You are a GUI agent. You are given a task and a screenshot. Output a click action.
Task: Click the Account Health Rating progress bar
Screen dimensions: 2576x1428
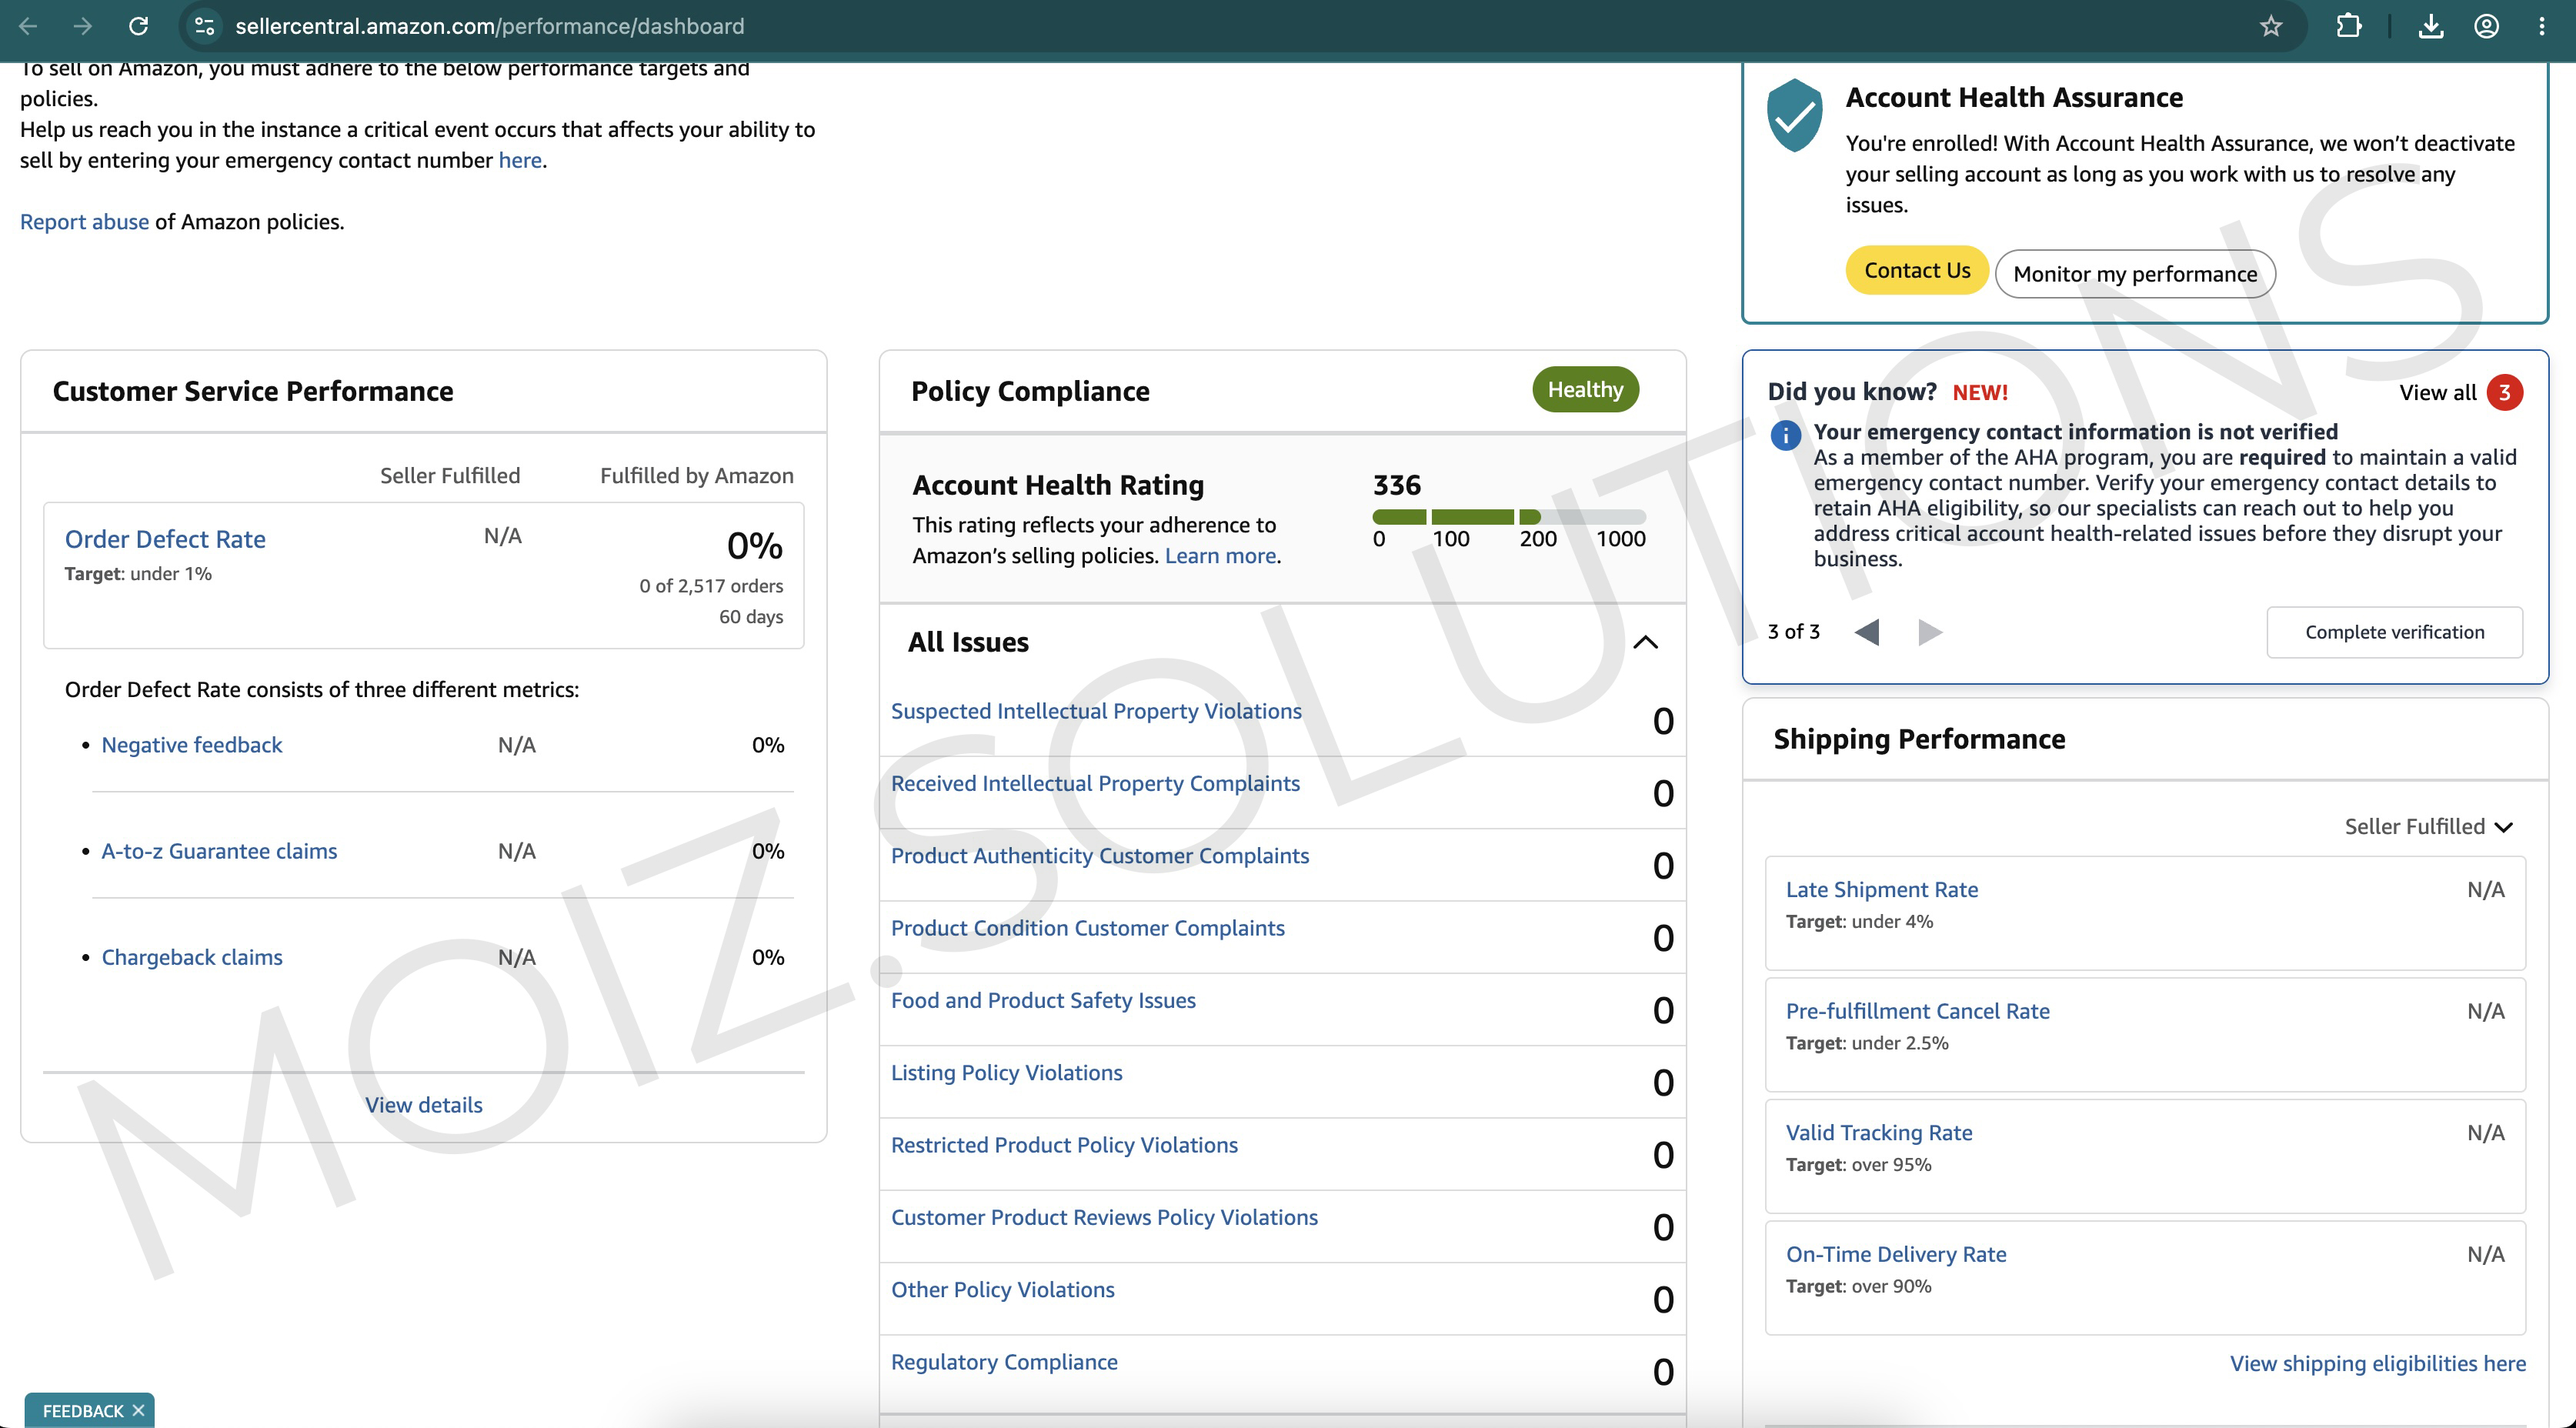point(1509,517)
